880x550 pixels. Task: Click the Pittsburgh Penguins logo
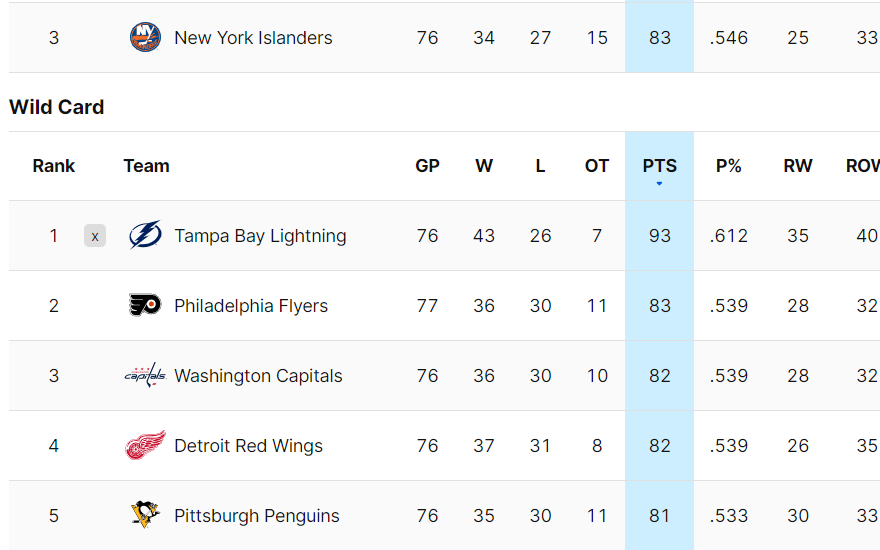(x=145, y=515)
